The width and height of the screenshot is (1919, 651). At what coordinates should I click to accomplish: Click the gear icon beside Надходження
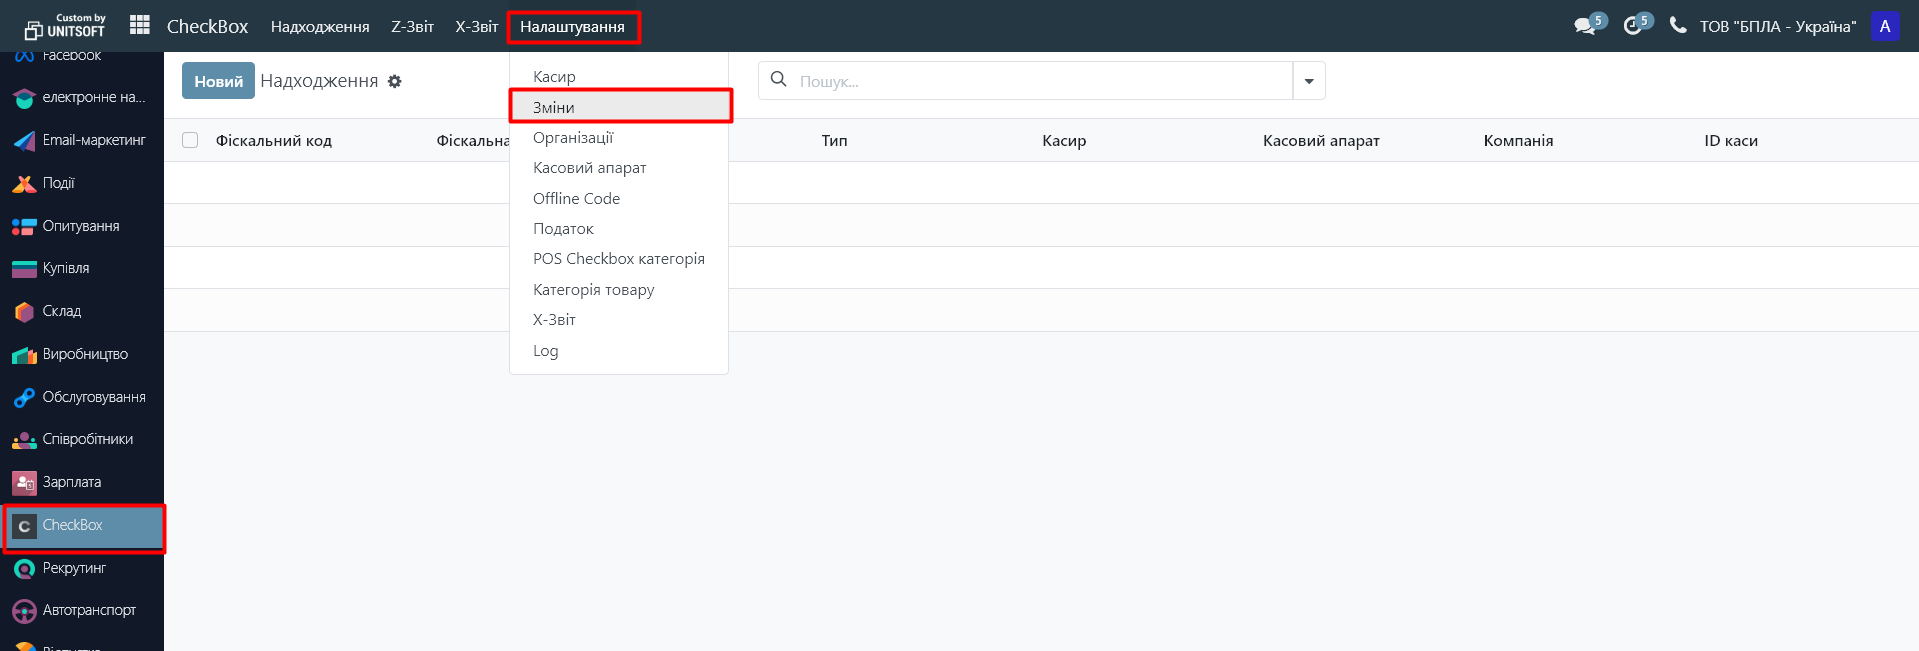pyautogui.click(x=395, y=82)
